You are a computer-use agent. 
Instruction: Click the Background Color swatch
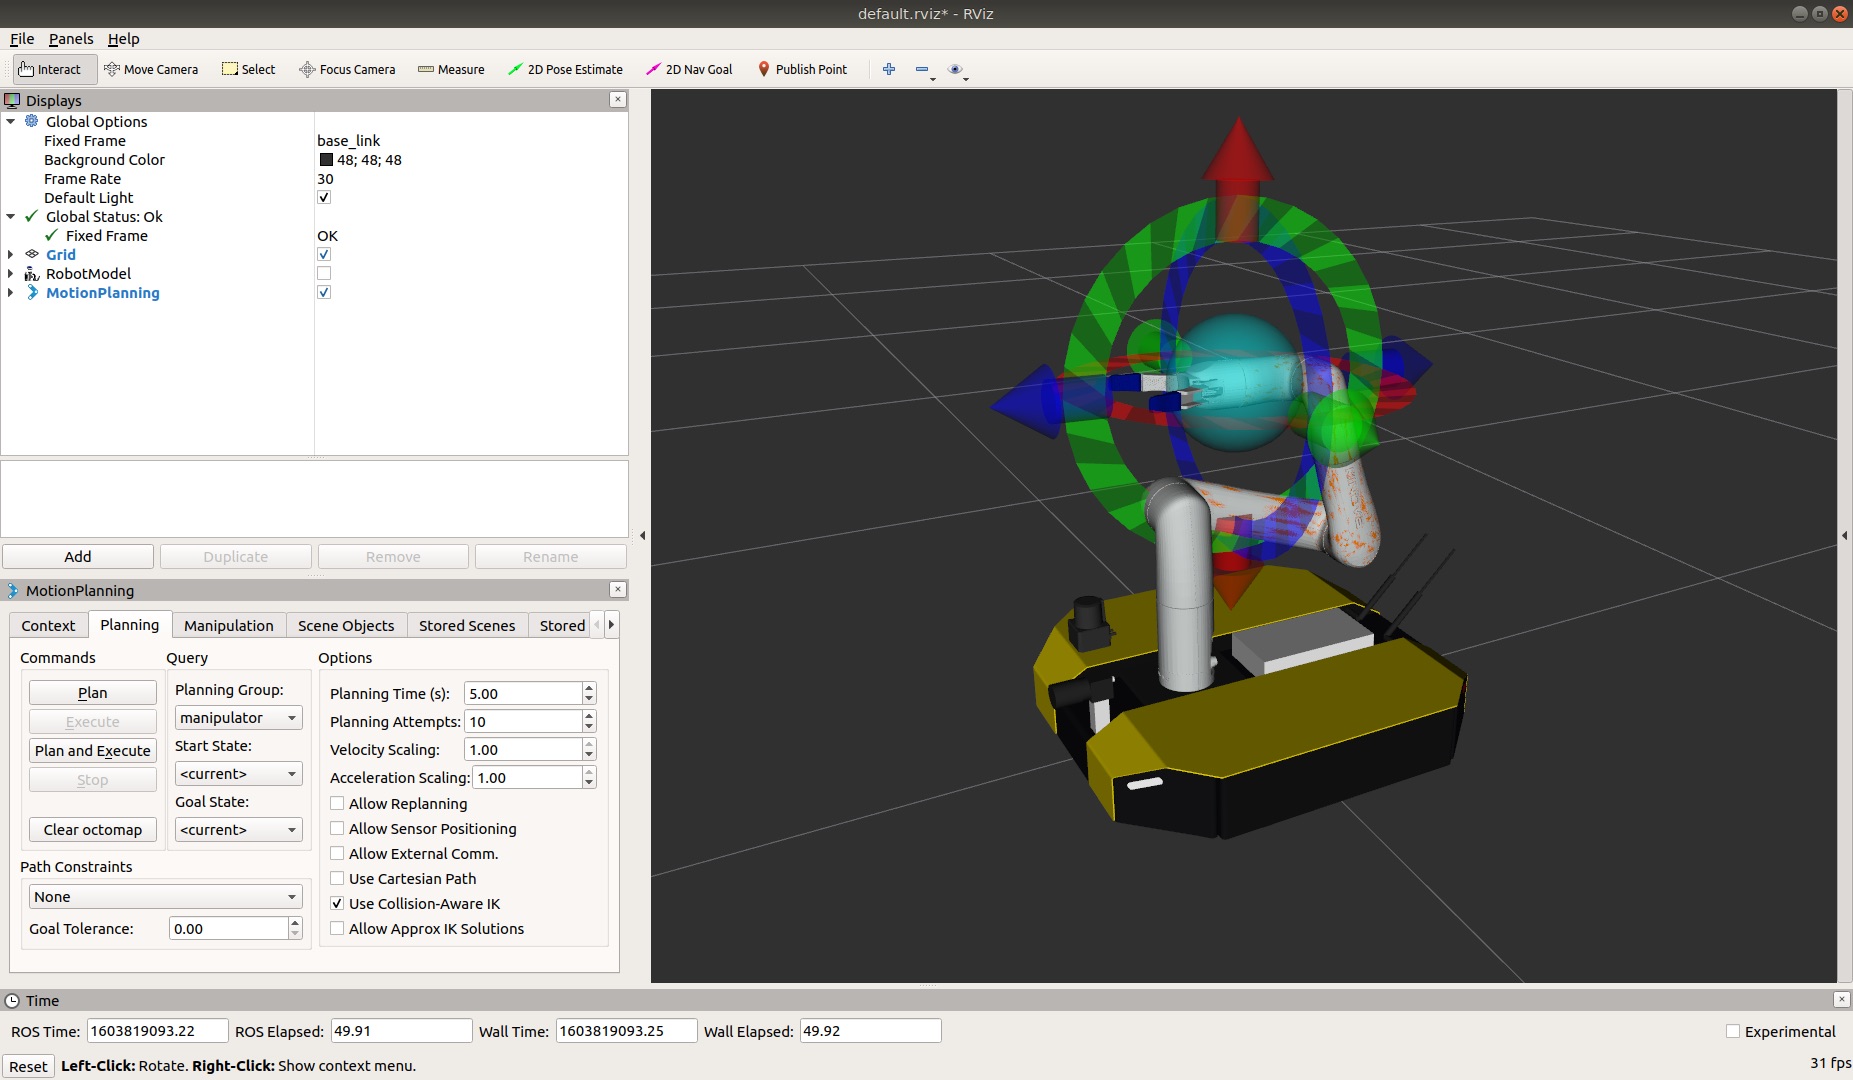click(x=326, y=160)
